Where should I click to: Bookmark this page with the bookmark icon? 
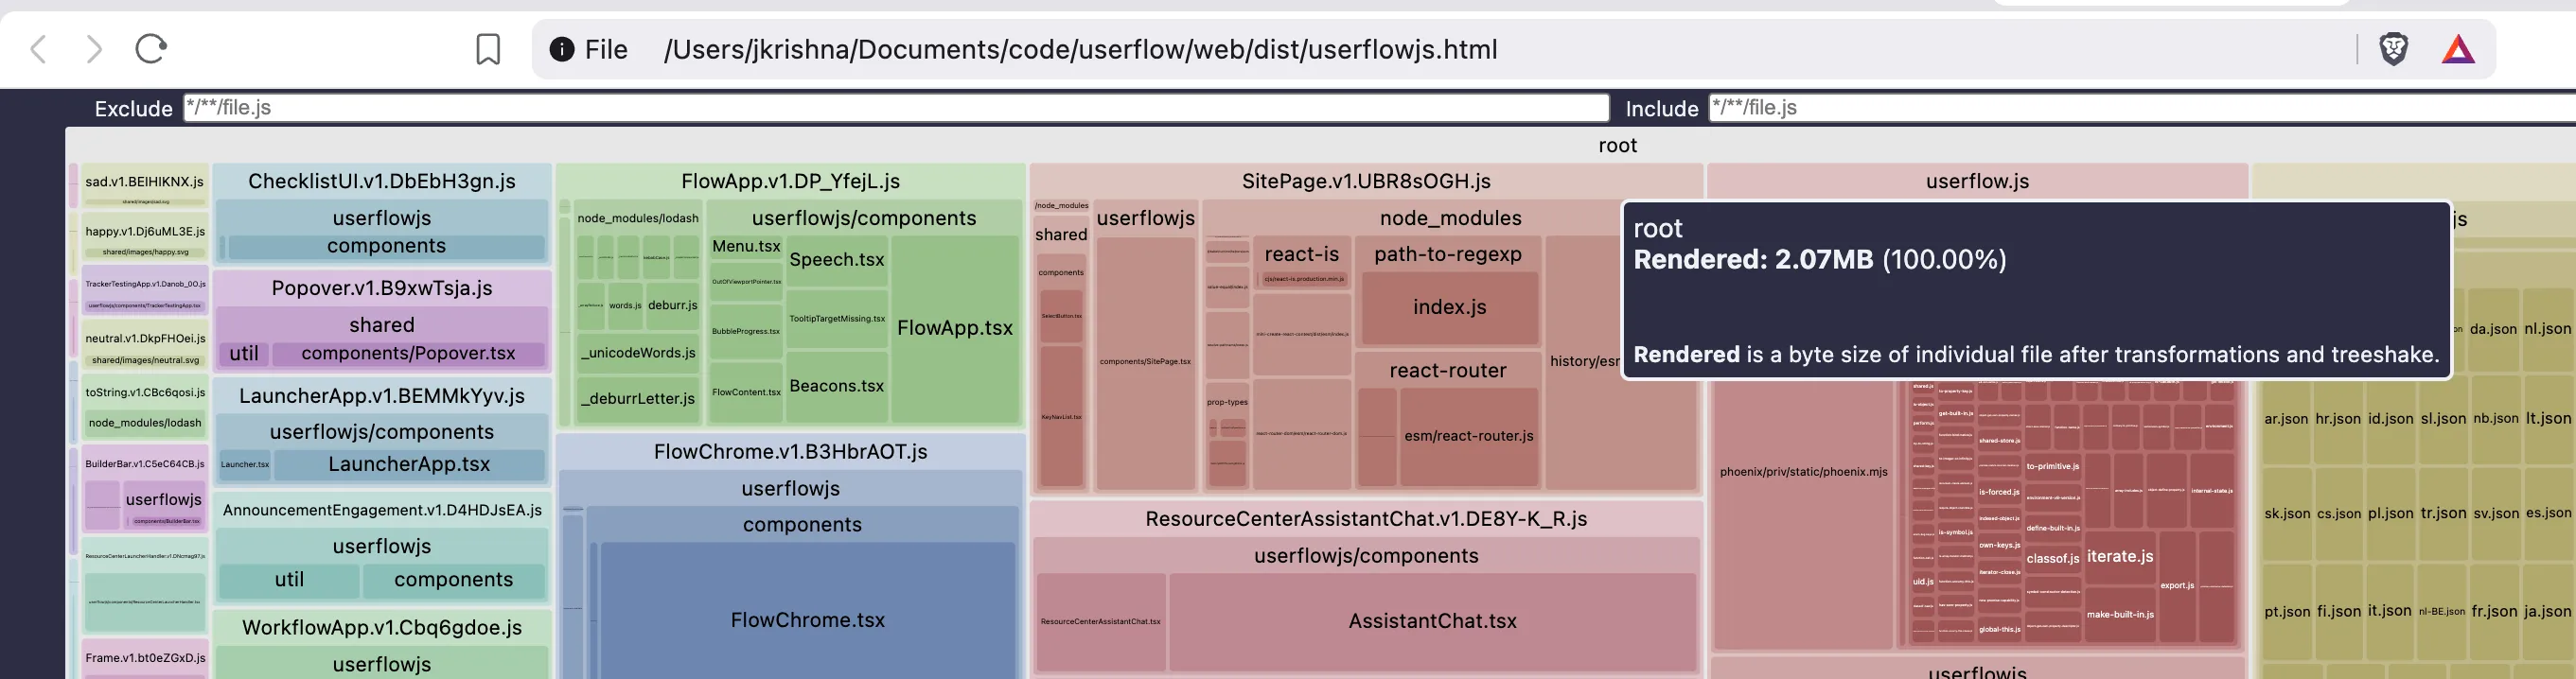click(x=488, y=49)
